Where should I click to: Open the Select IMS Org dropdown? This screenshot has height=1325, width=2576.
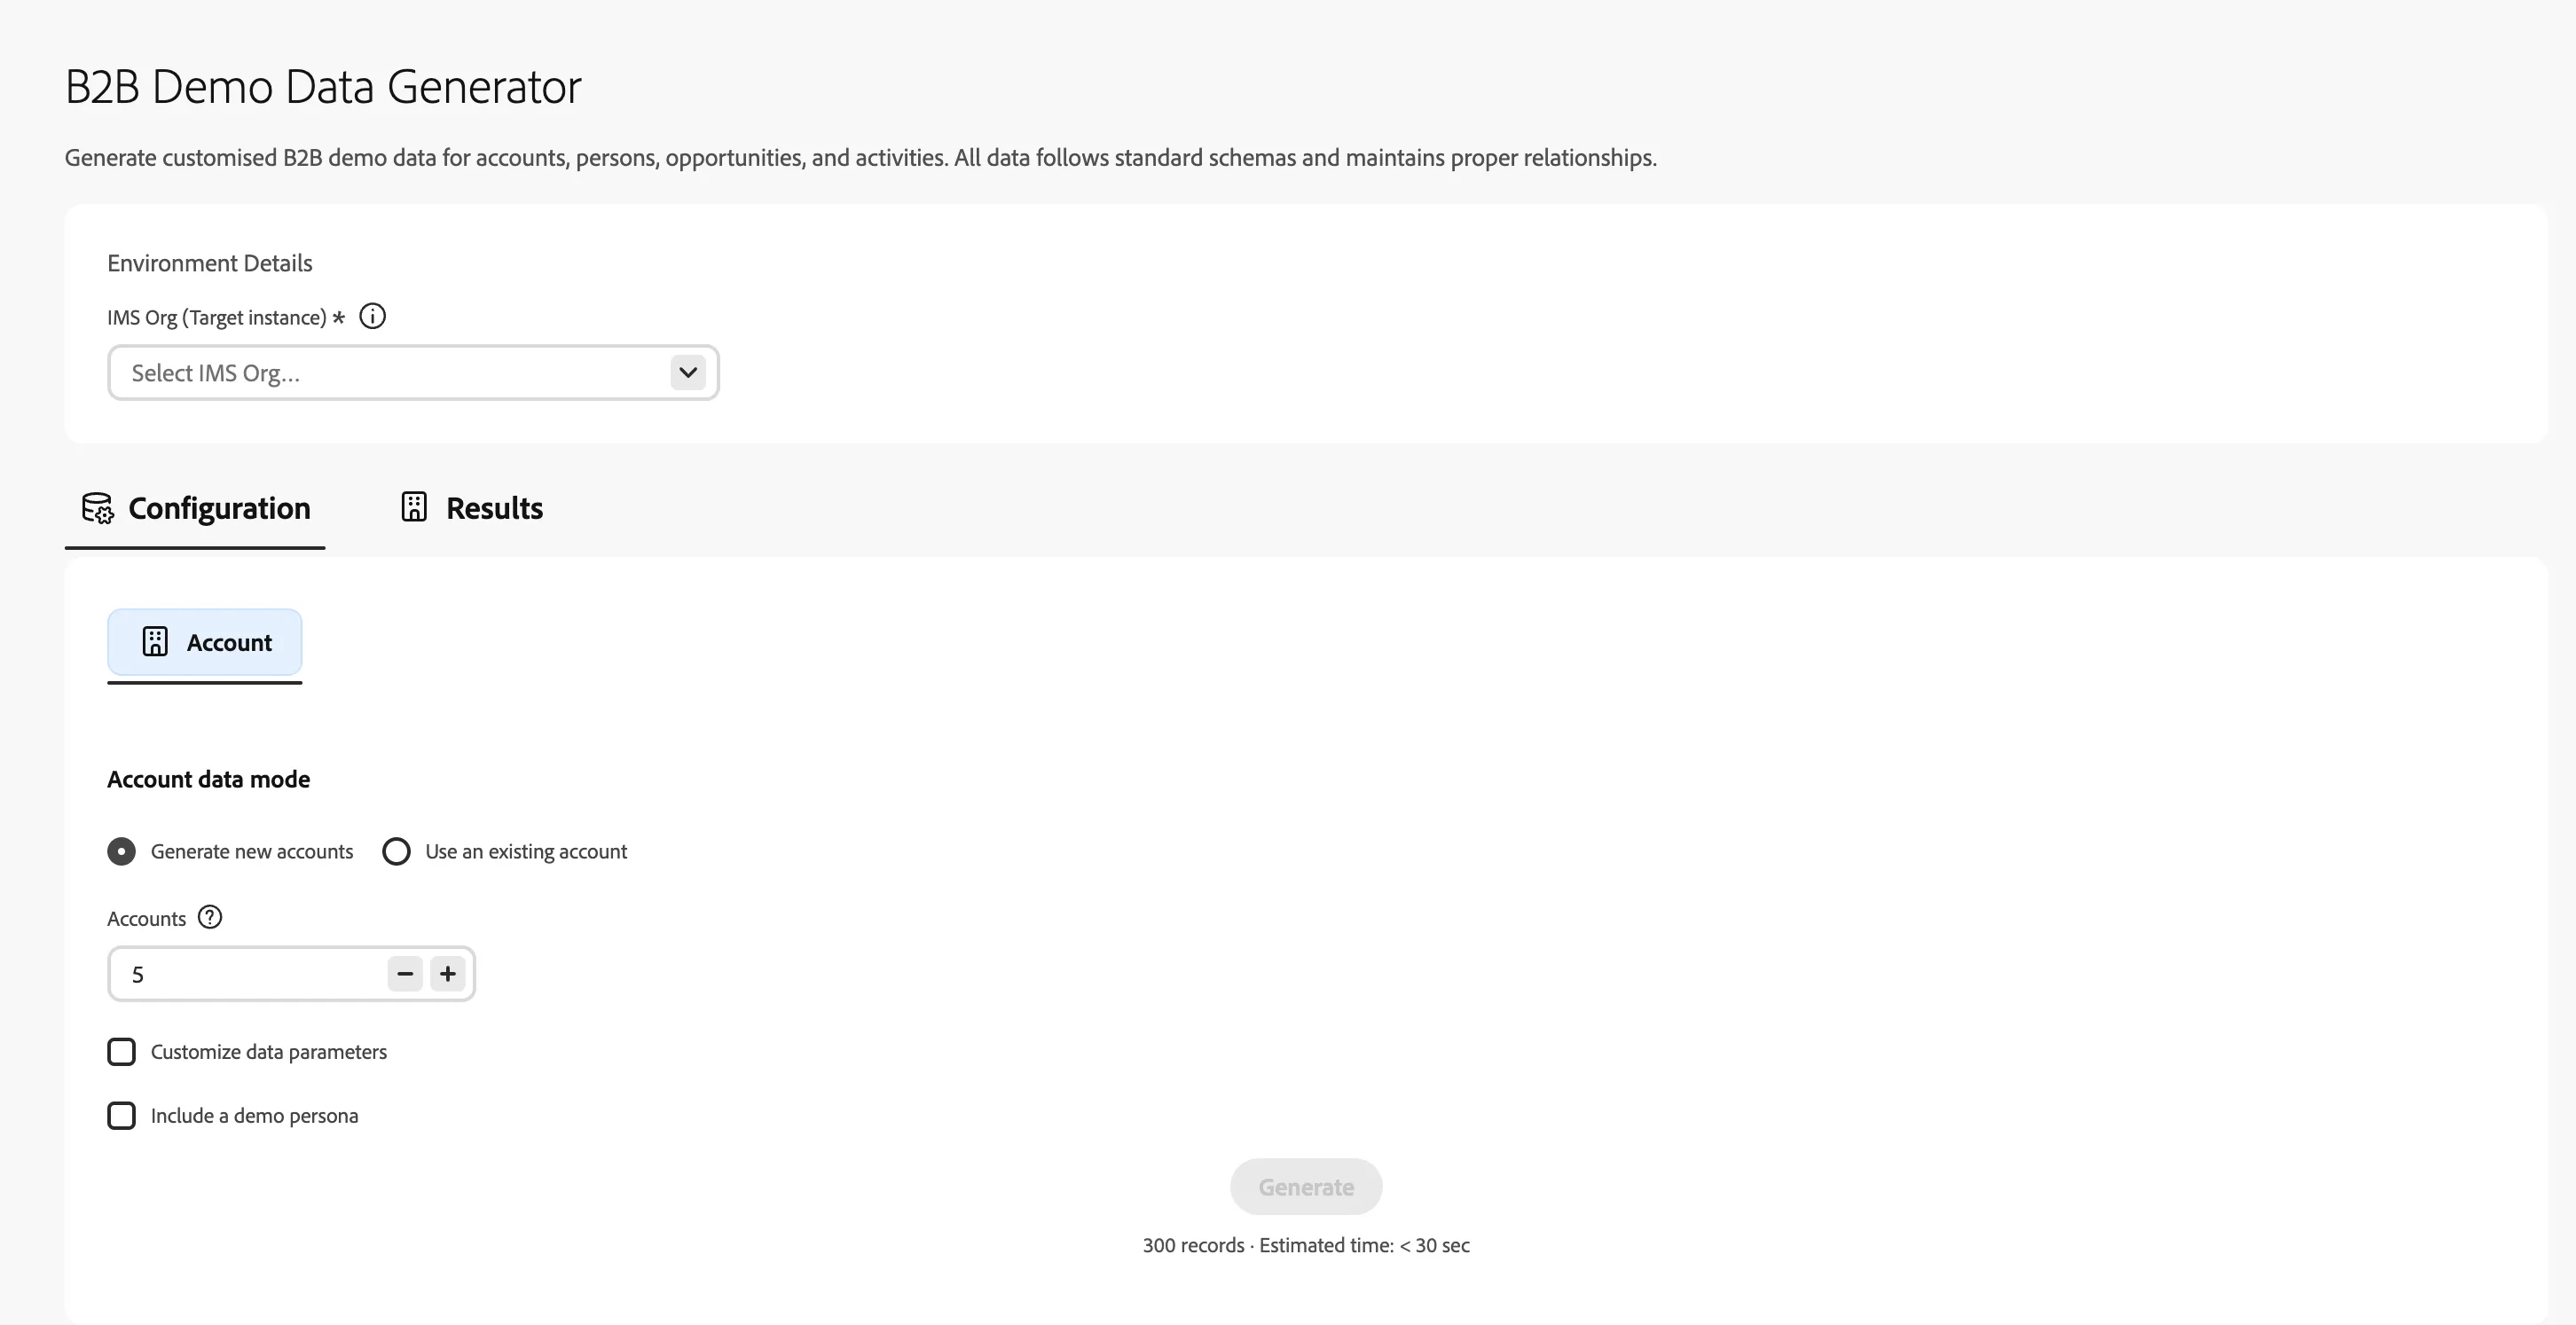tap(413, 373)
